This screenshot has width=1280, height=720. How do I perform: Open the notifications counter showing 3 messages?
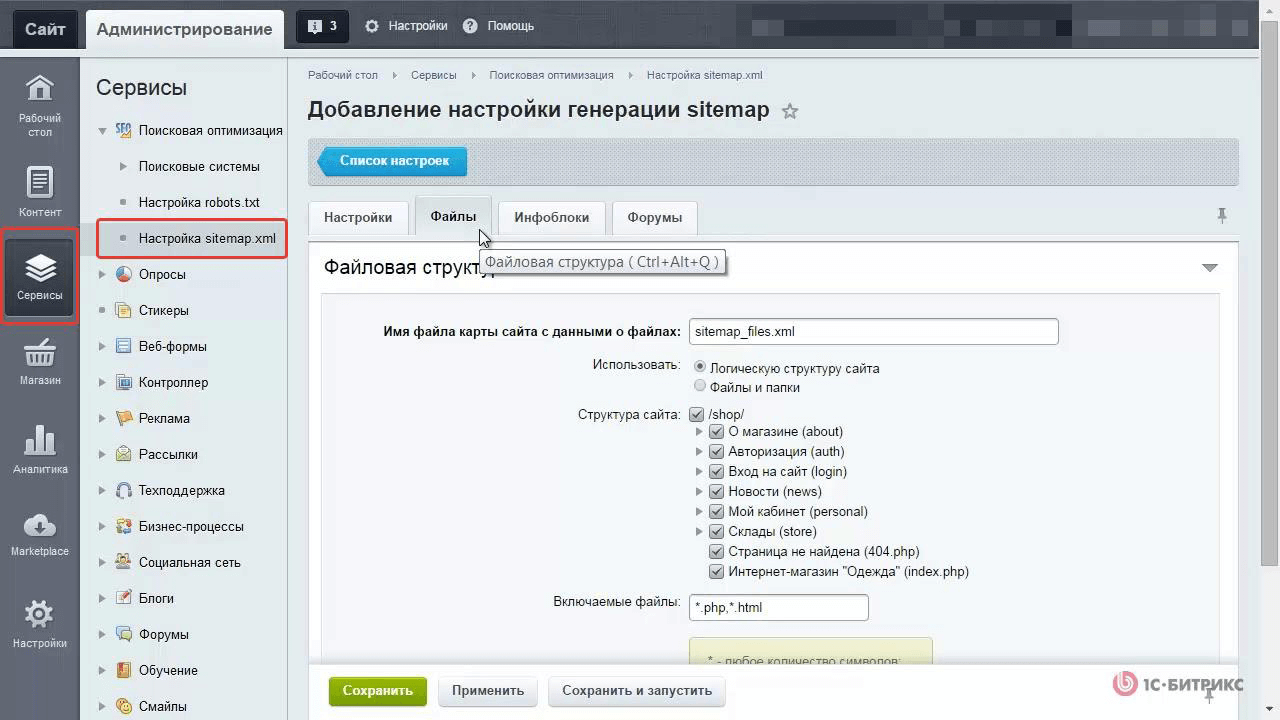pyautogui.click(x=322, y=25)
